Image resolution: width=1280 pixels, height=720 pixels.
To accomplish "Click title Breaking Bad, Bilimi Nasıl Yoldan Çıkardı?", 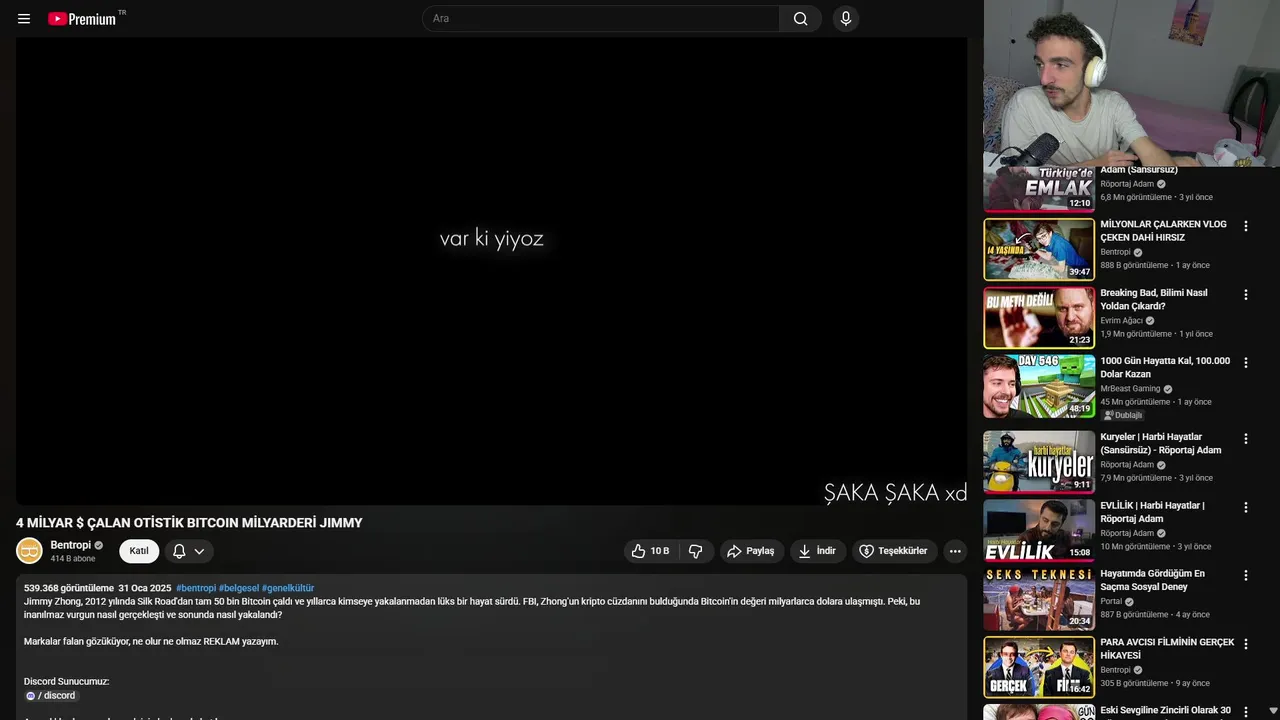I will 1154,299.
